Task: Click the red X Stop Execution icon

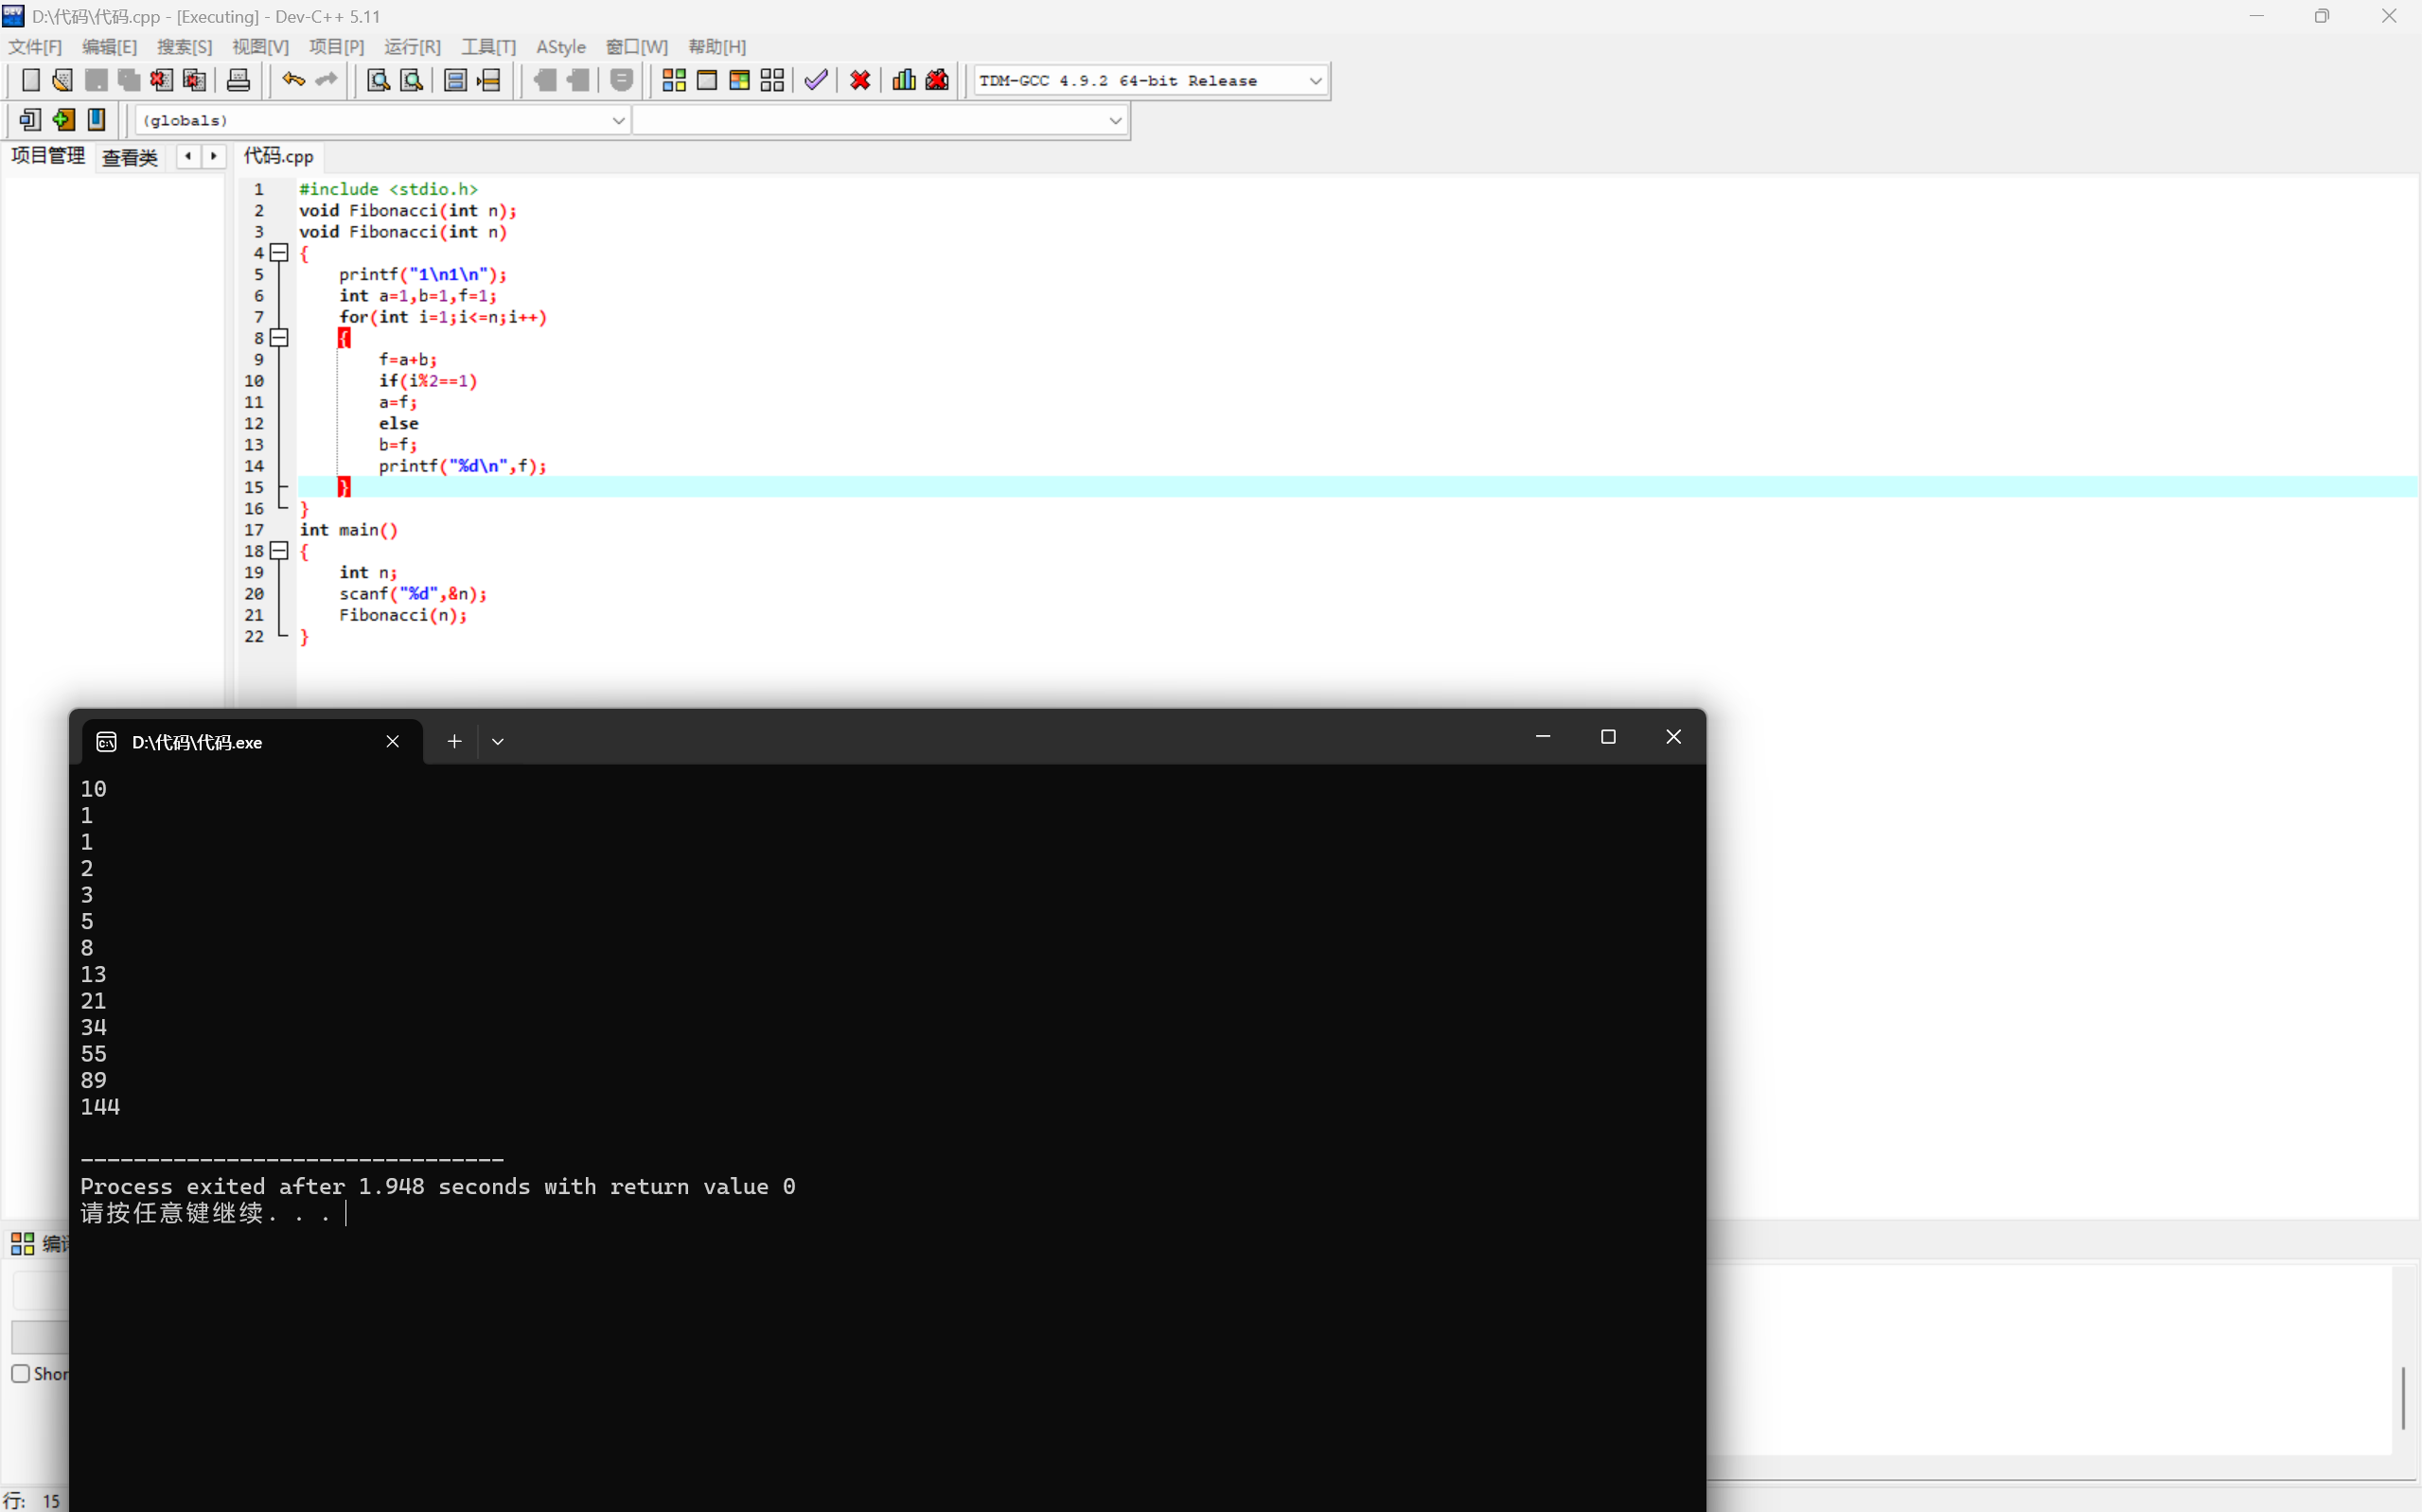Action: [x=860, y=80]
